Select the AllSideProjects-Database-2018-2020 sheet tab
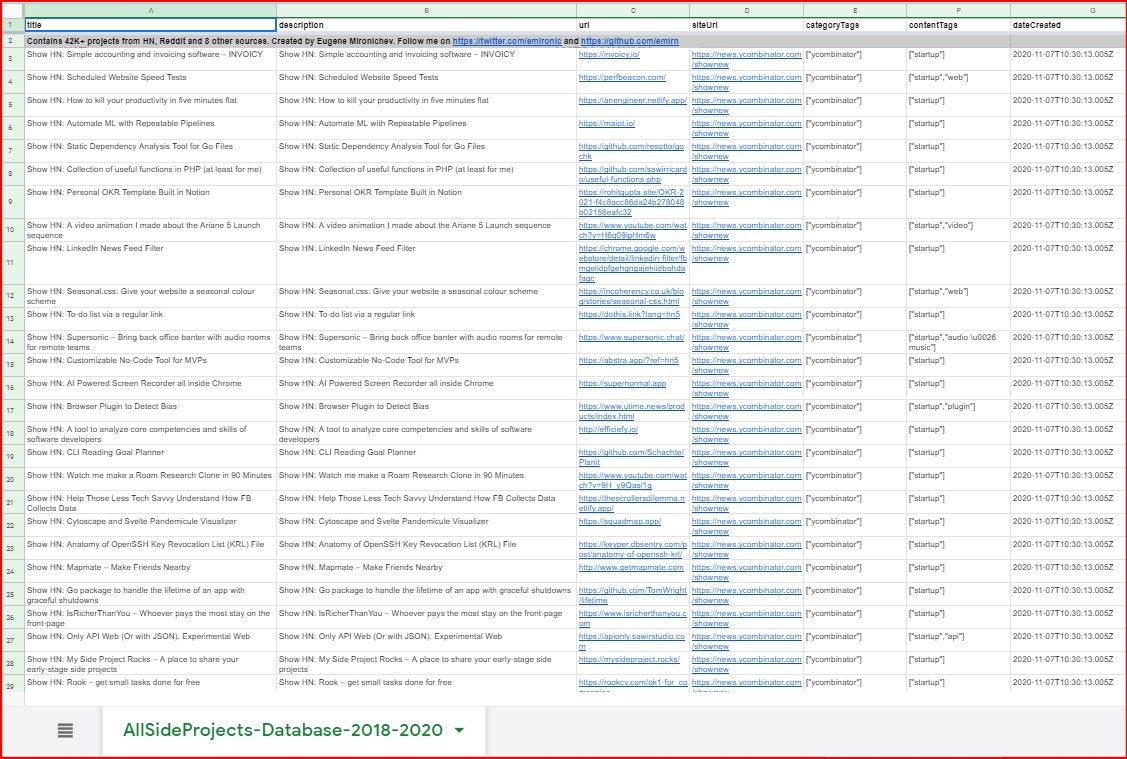 [290, 730]
